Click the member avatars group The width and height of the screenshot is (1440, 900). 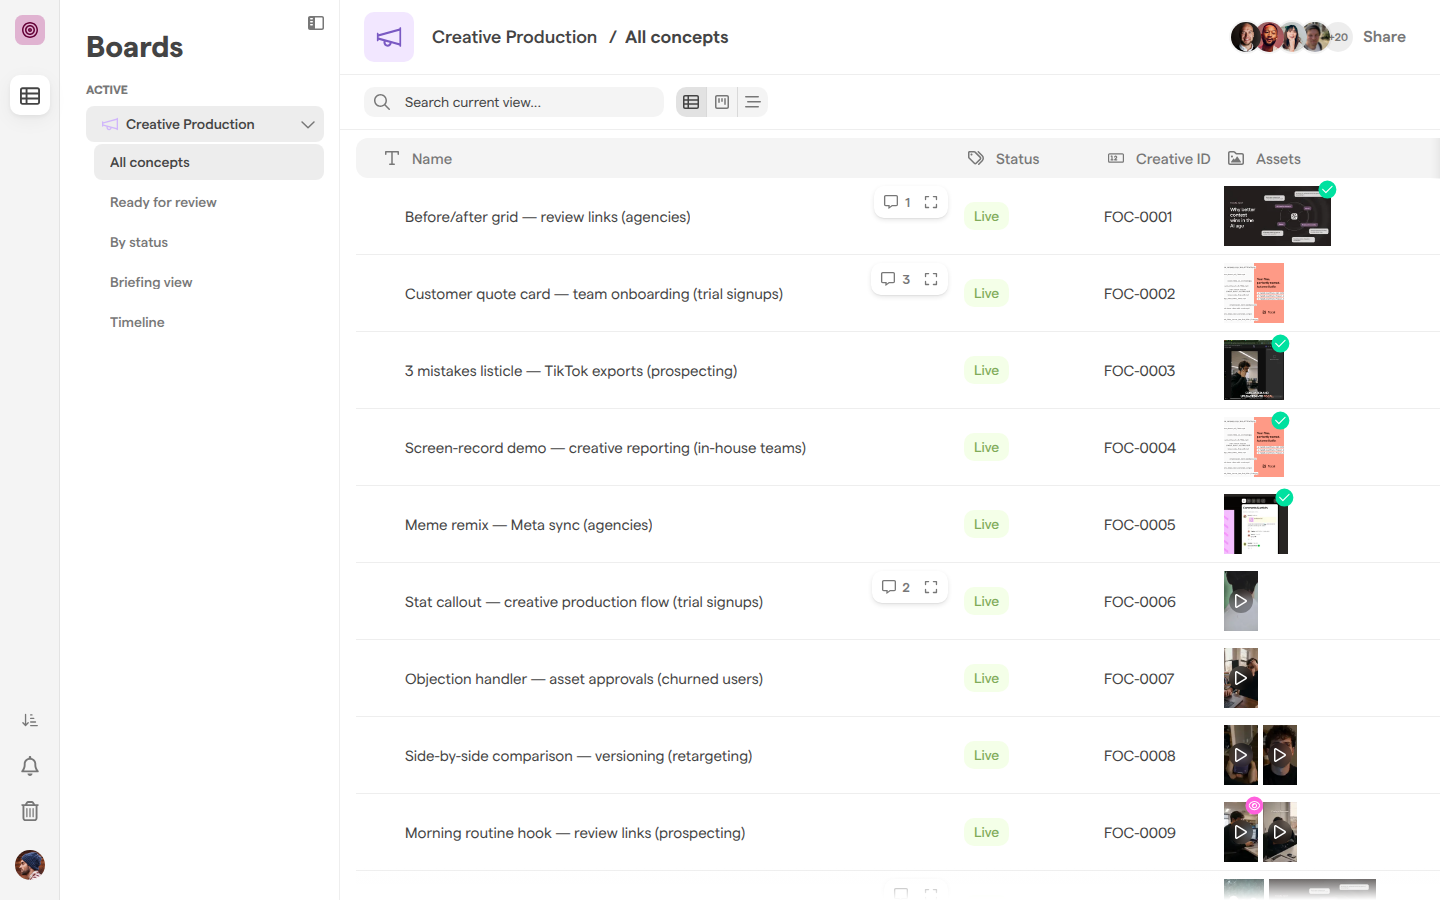point(1291,37)
